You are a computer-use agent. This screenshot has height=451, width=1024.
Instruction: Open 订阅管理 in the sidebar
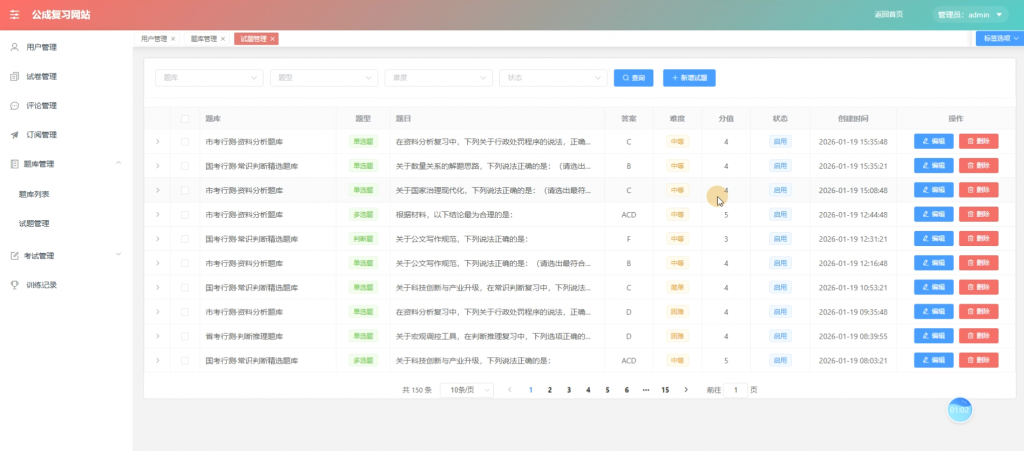[41, 134]
